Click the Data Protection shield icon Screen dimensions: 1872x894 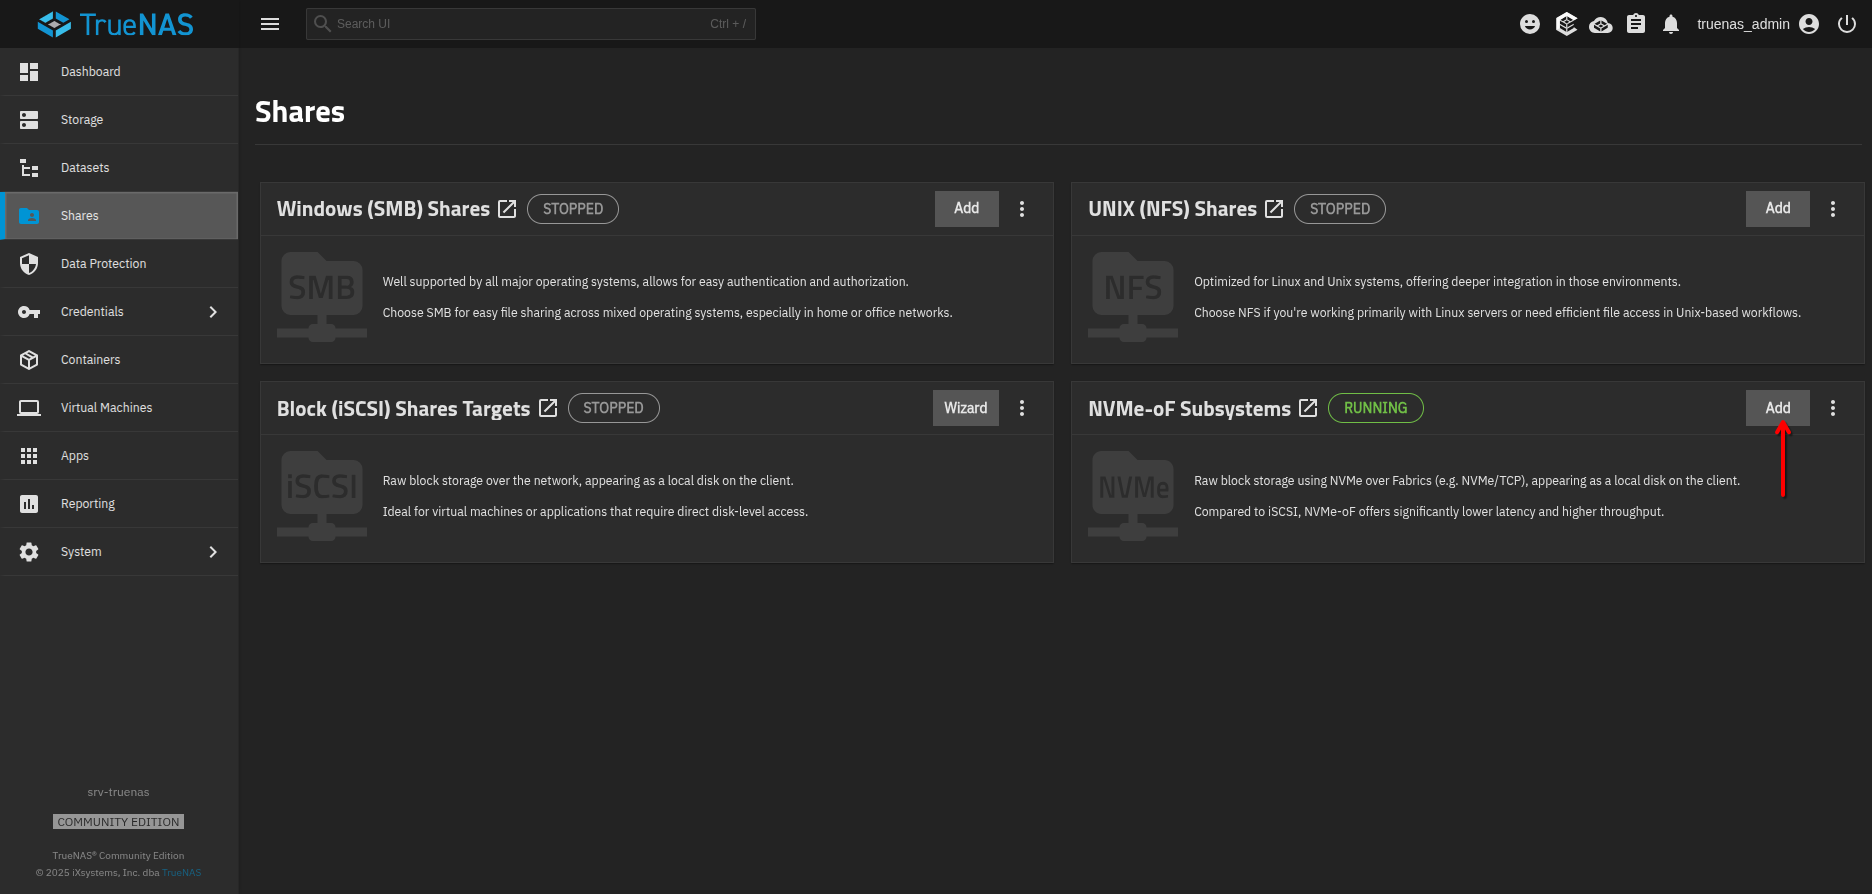click(x=29, y=264)
